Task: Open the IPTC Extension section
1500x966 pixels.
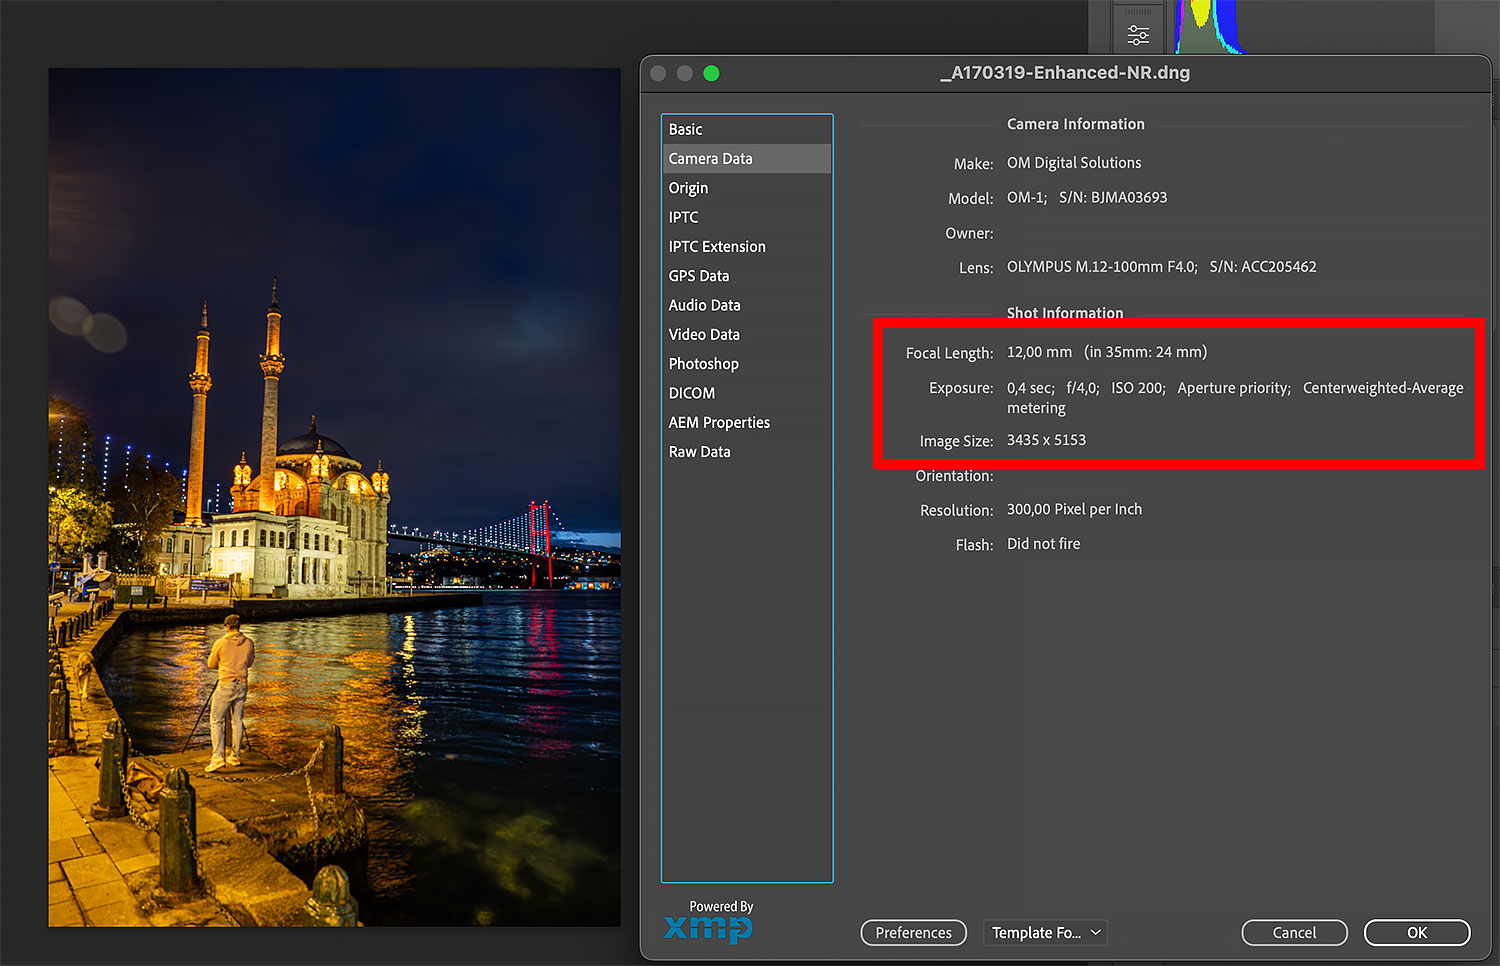Action: click(717, 246)
